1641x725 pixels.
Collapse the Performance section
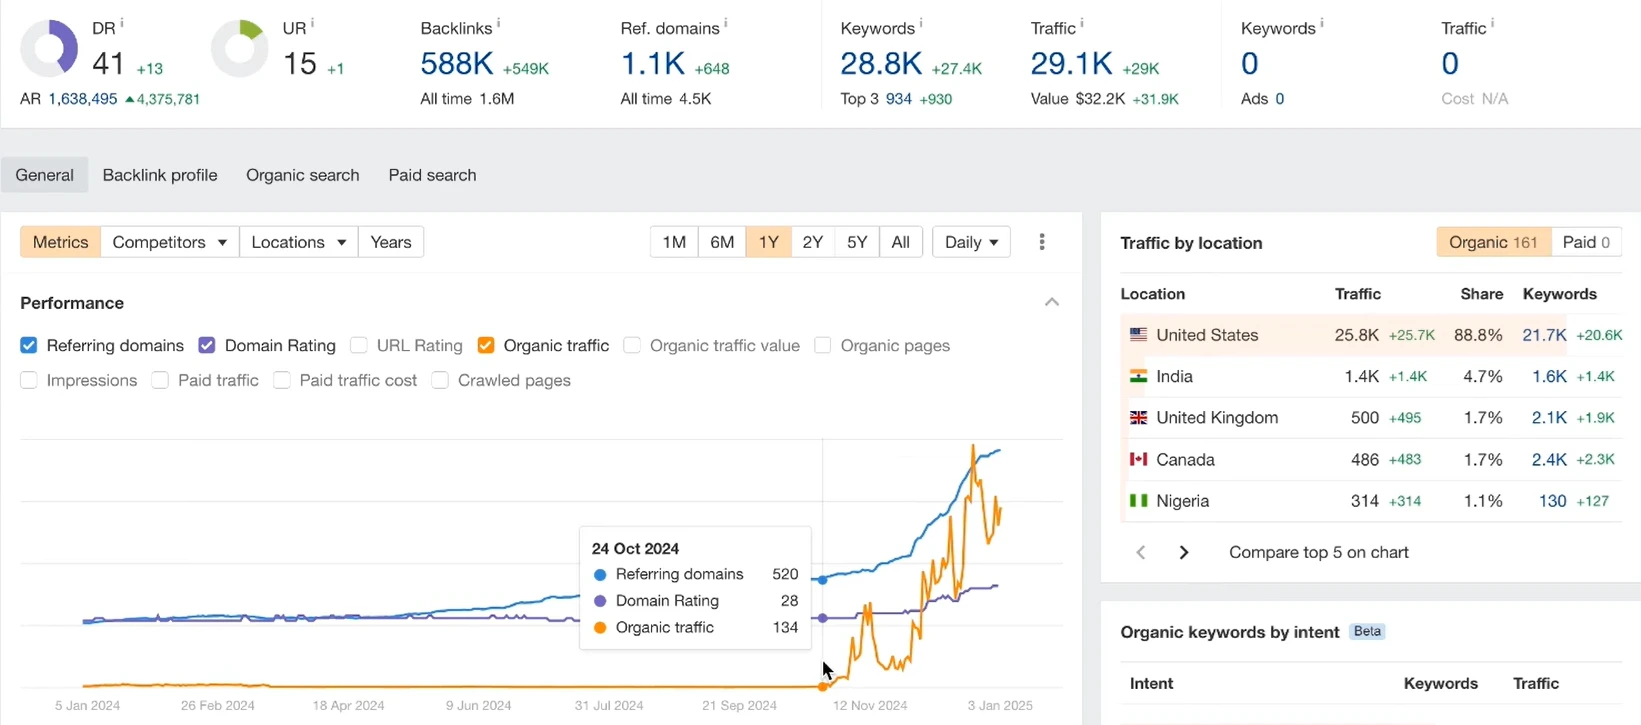1052,302
